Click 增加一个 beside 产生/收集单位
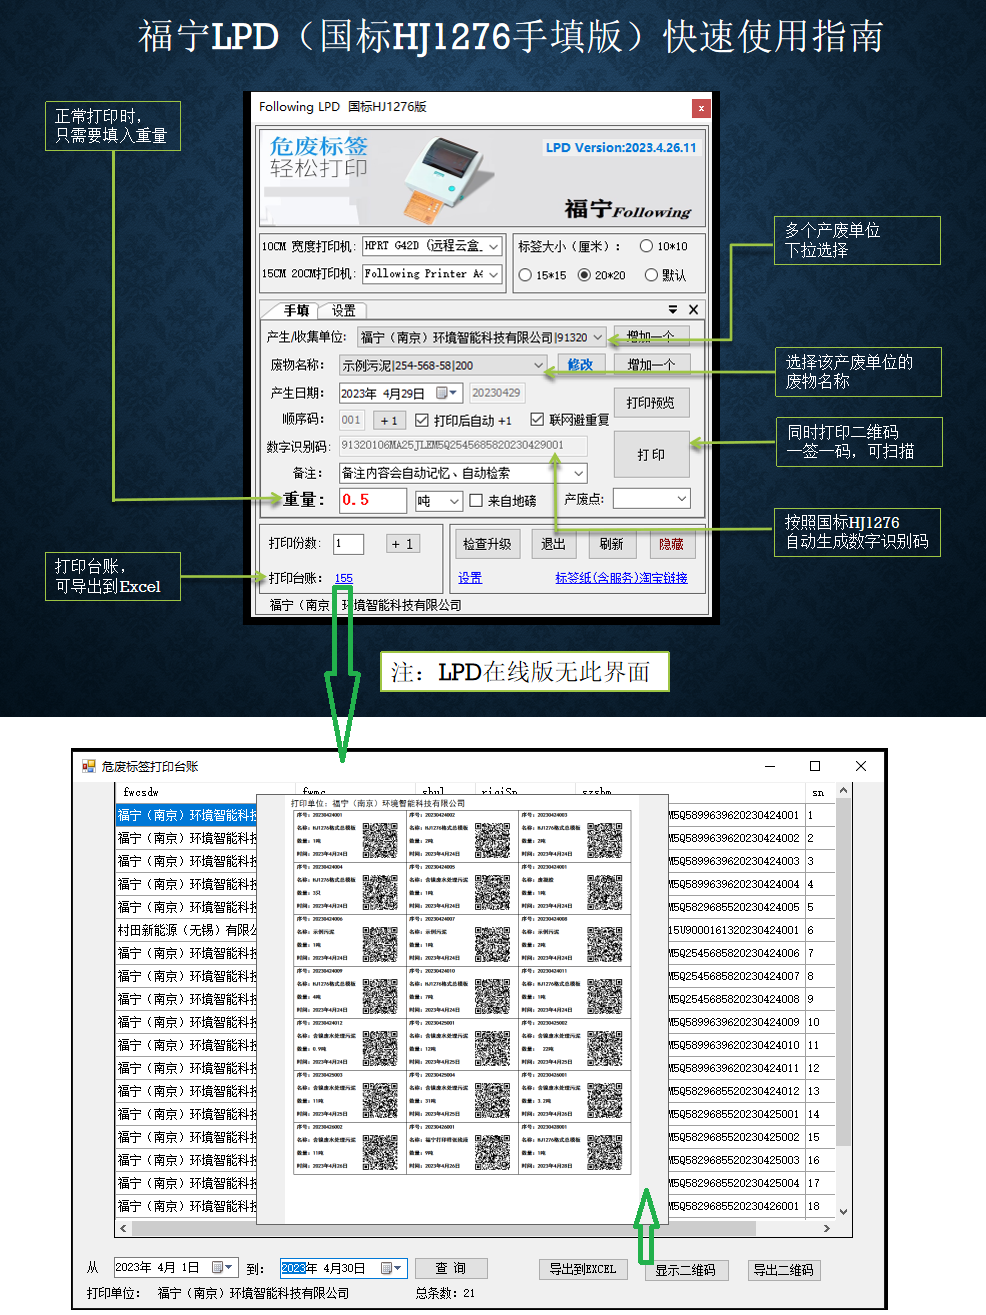The width and height of the screenshot is (986, 1315). pyautogui.click(x=651, y=336)
